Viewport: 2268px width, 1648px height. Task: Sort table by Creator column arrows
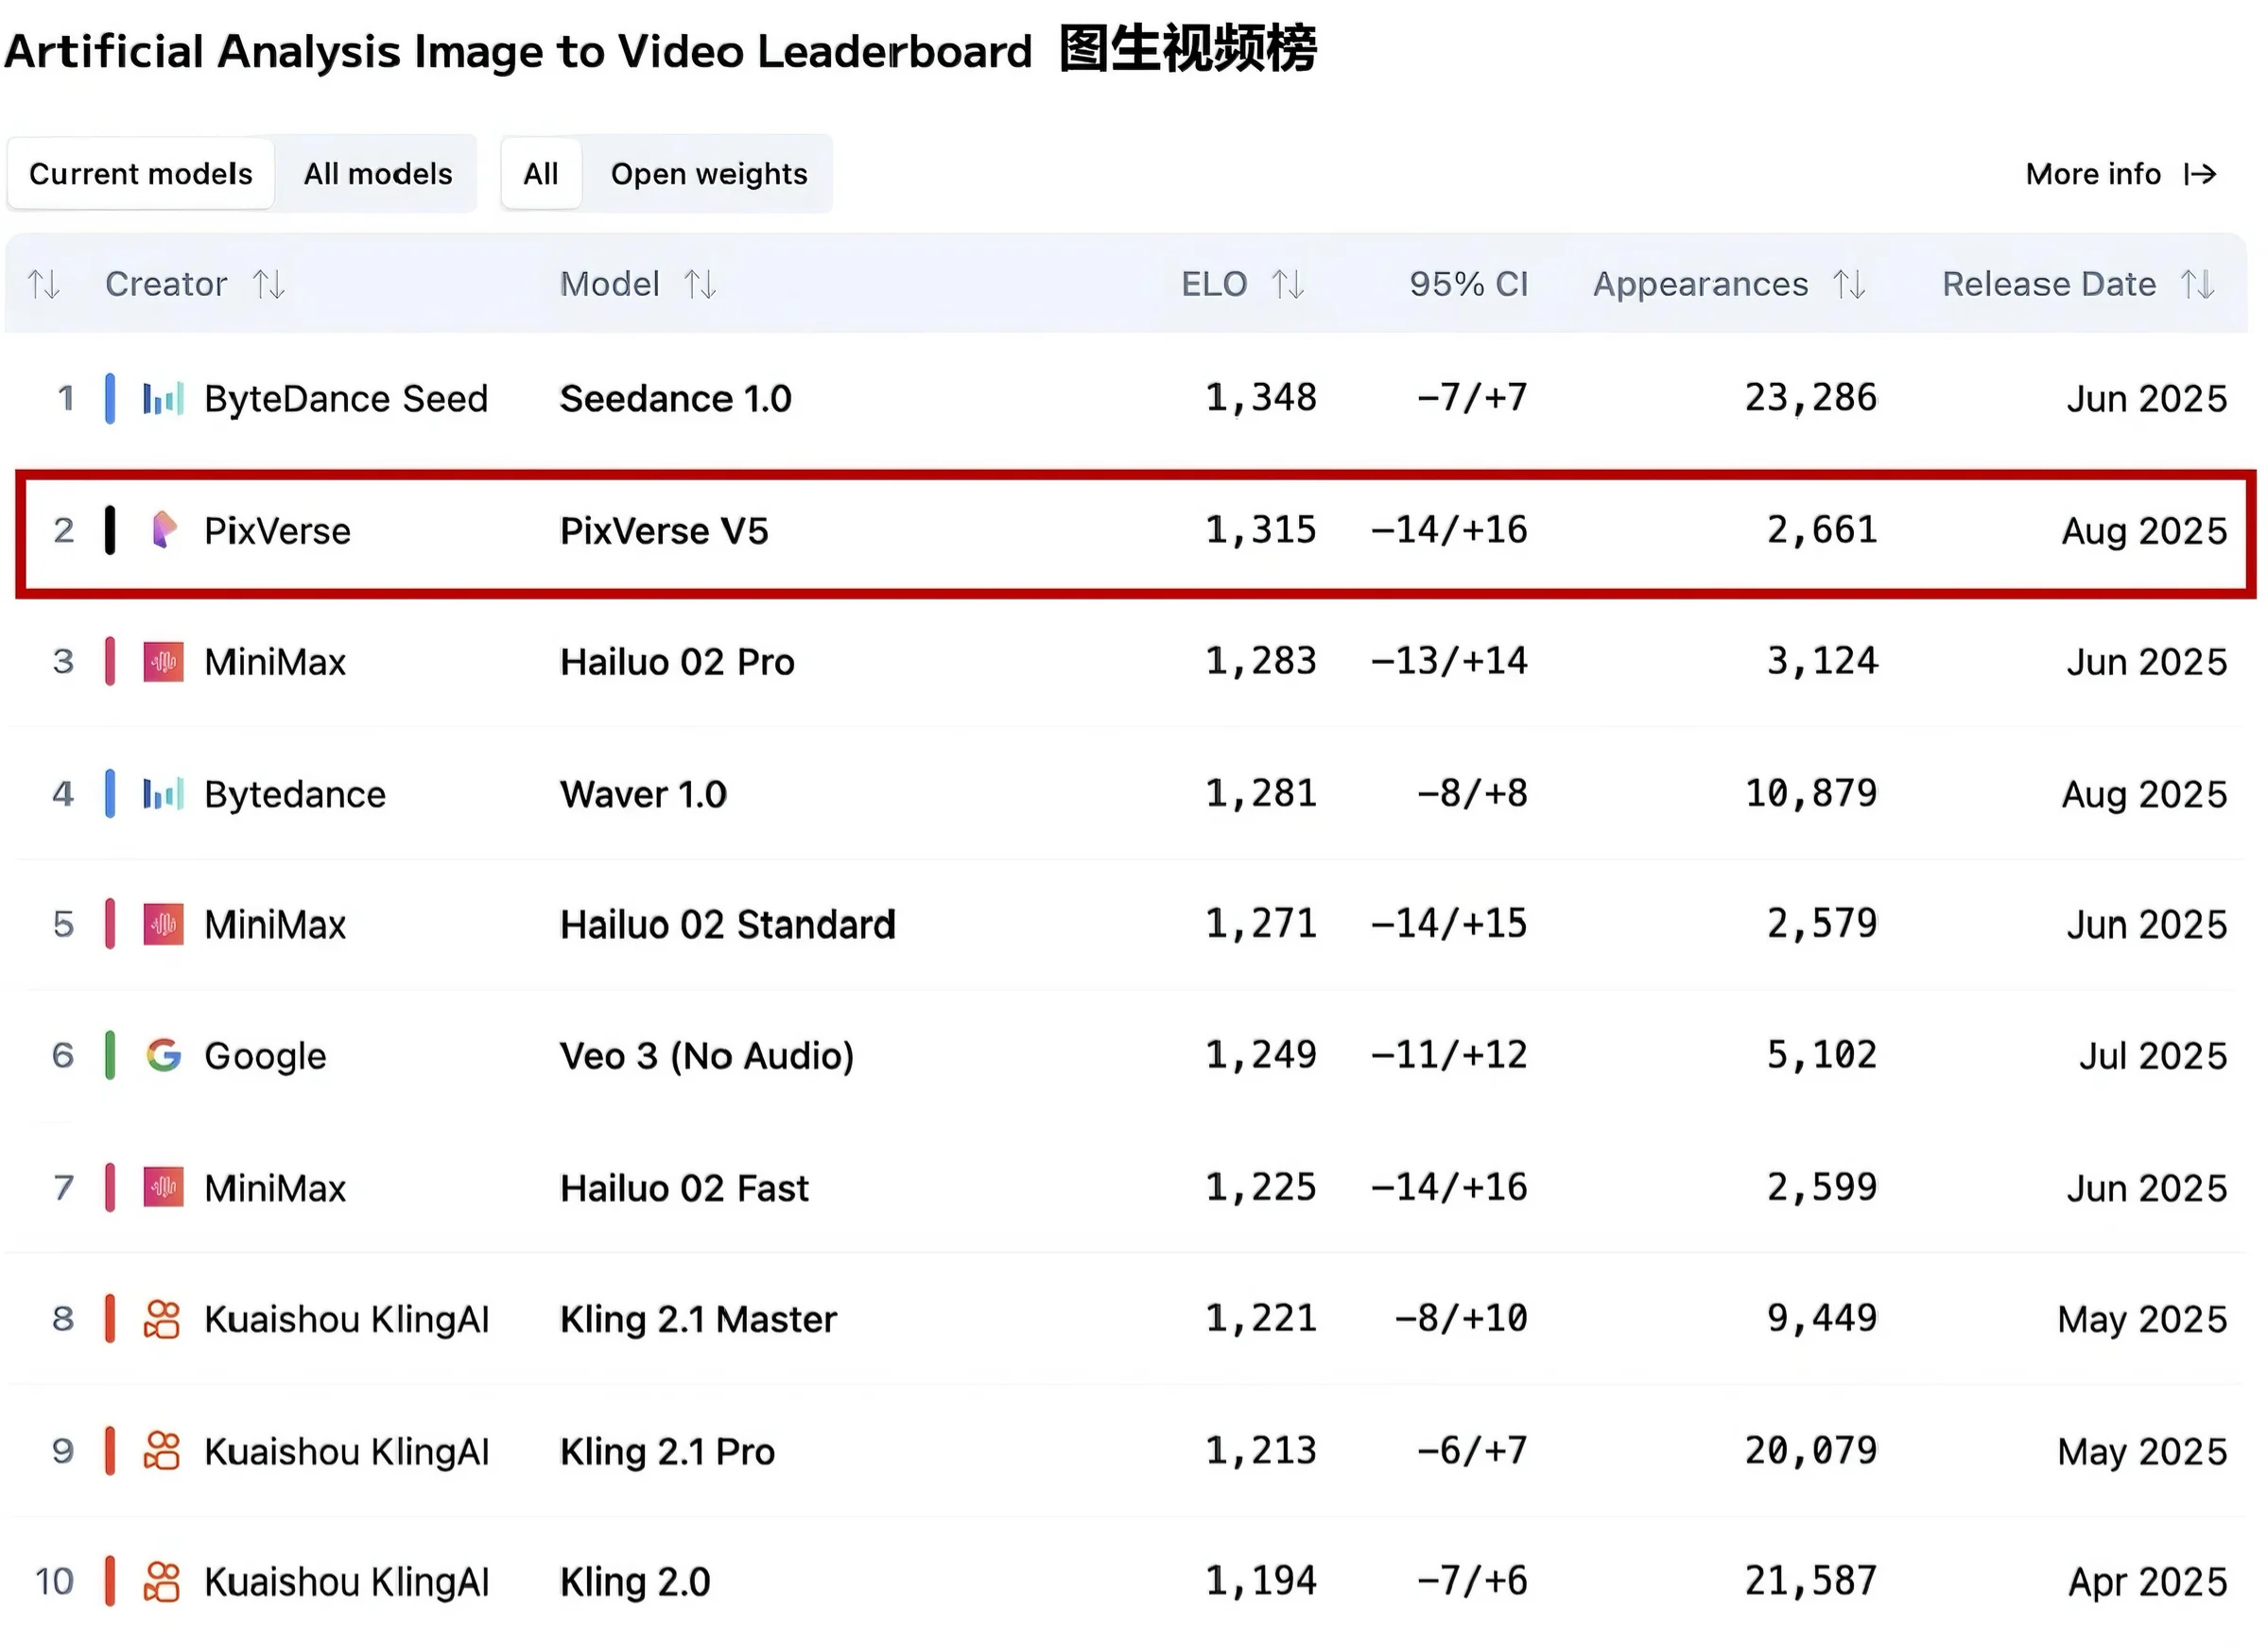tap(268, 284)
